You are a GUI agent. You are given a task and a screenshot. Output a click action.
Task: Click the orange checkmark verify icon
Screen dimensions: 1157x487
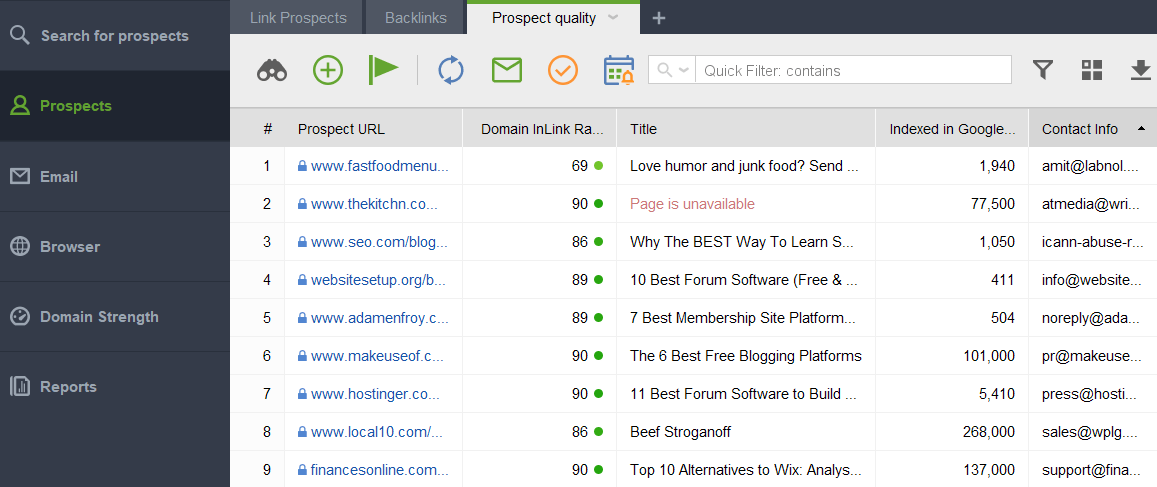[563, 71]
